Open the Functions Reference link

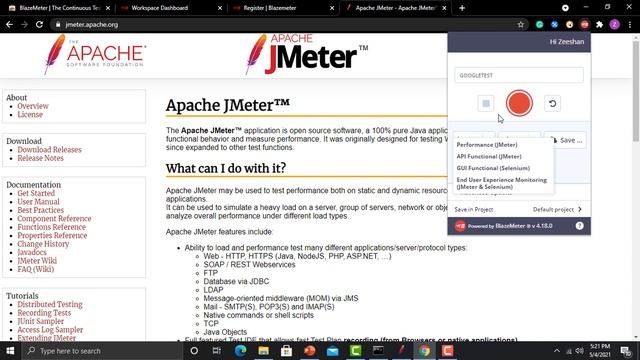51,227
